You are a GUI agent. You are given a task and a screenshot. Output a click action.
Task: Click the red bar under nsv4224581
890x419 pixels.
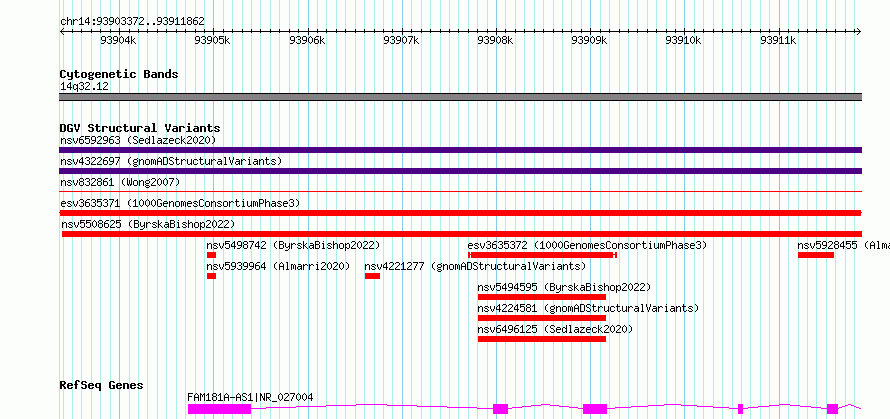point(542,318)
